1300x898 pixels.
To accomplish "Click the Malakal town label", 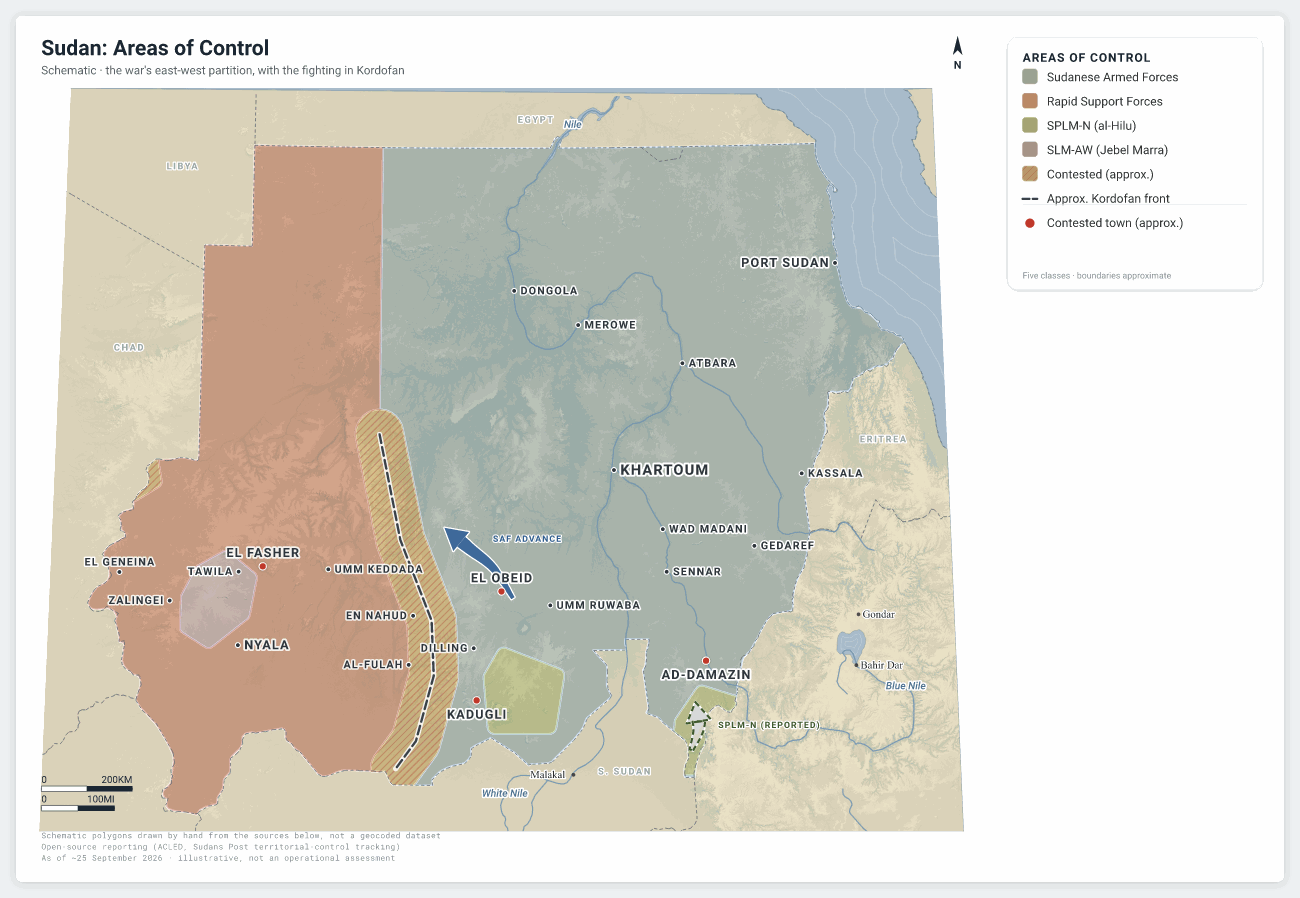I will [x=548, y=775].
